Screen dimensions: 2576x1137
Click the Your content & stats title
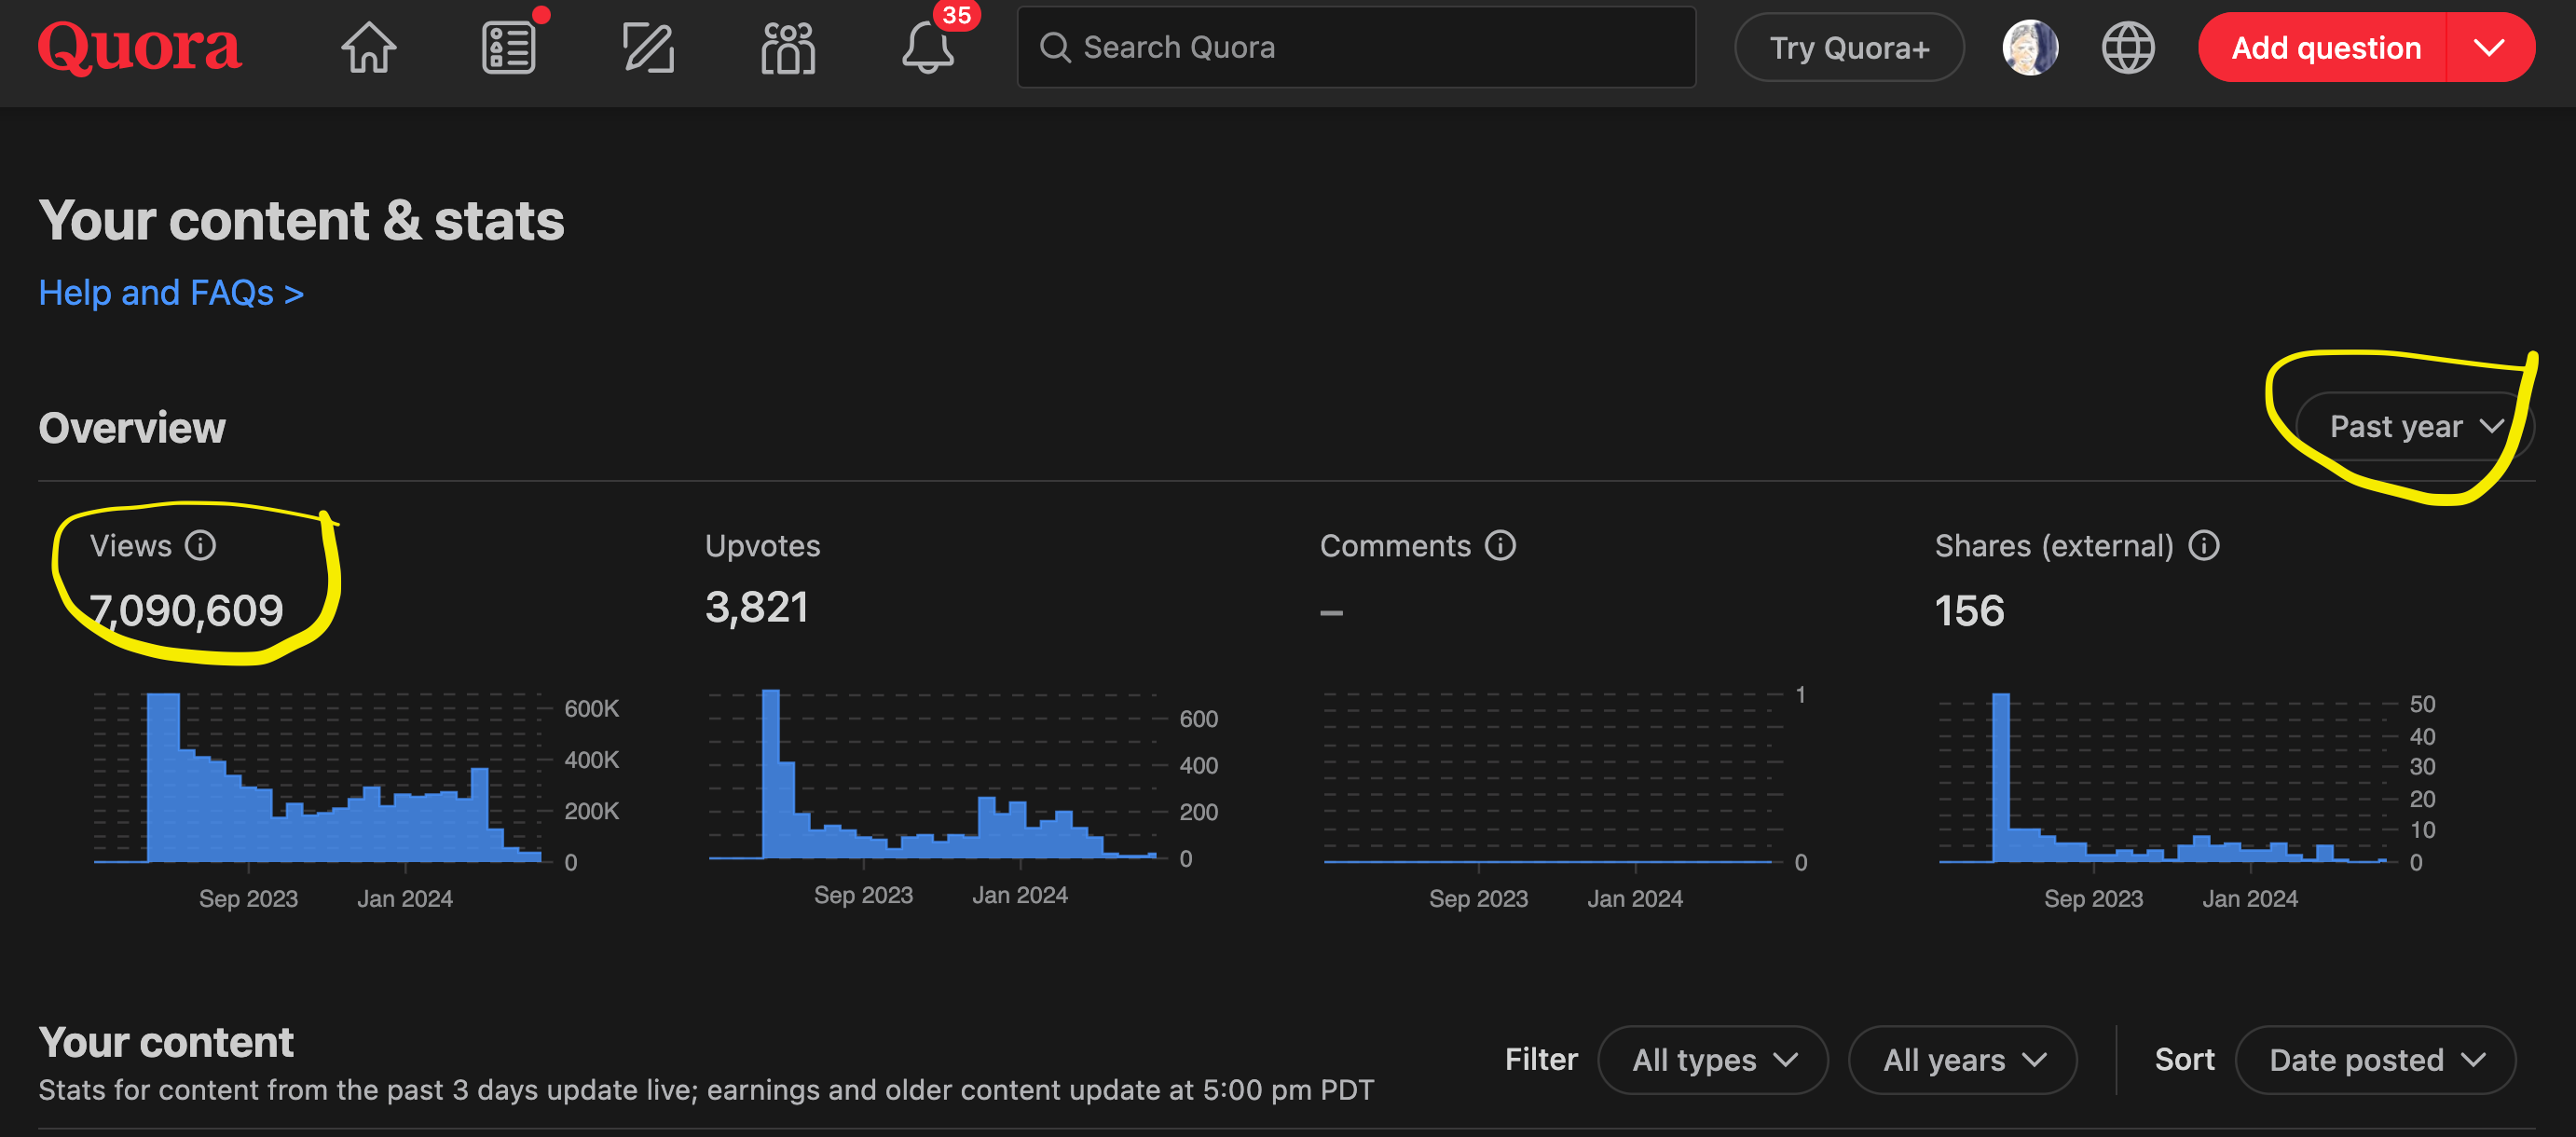(301, 220)
